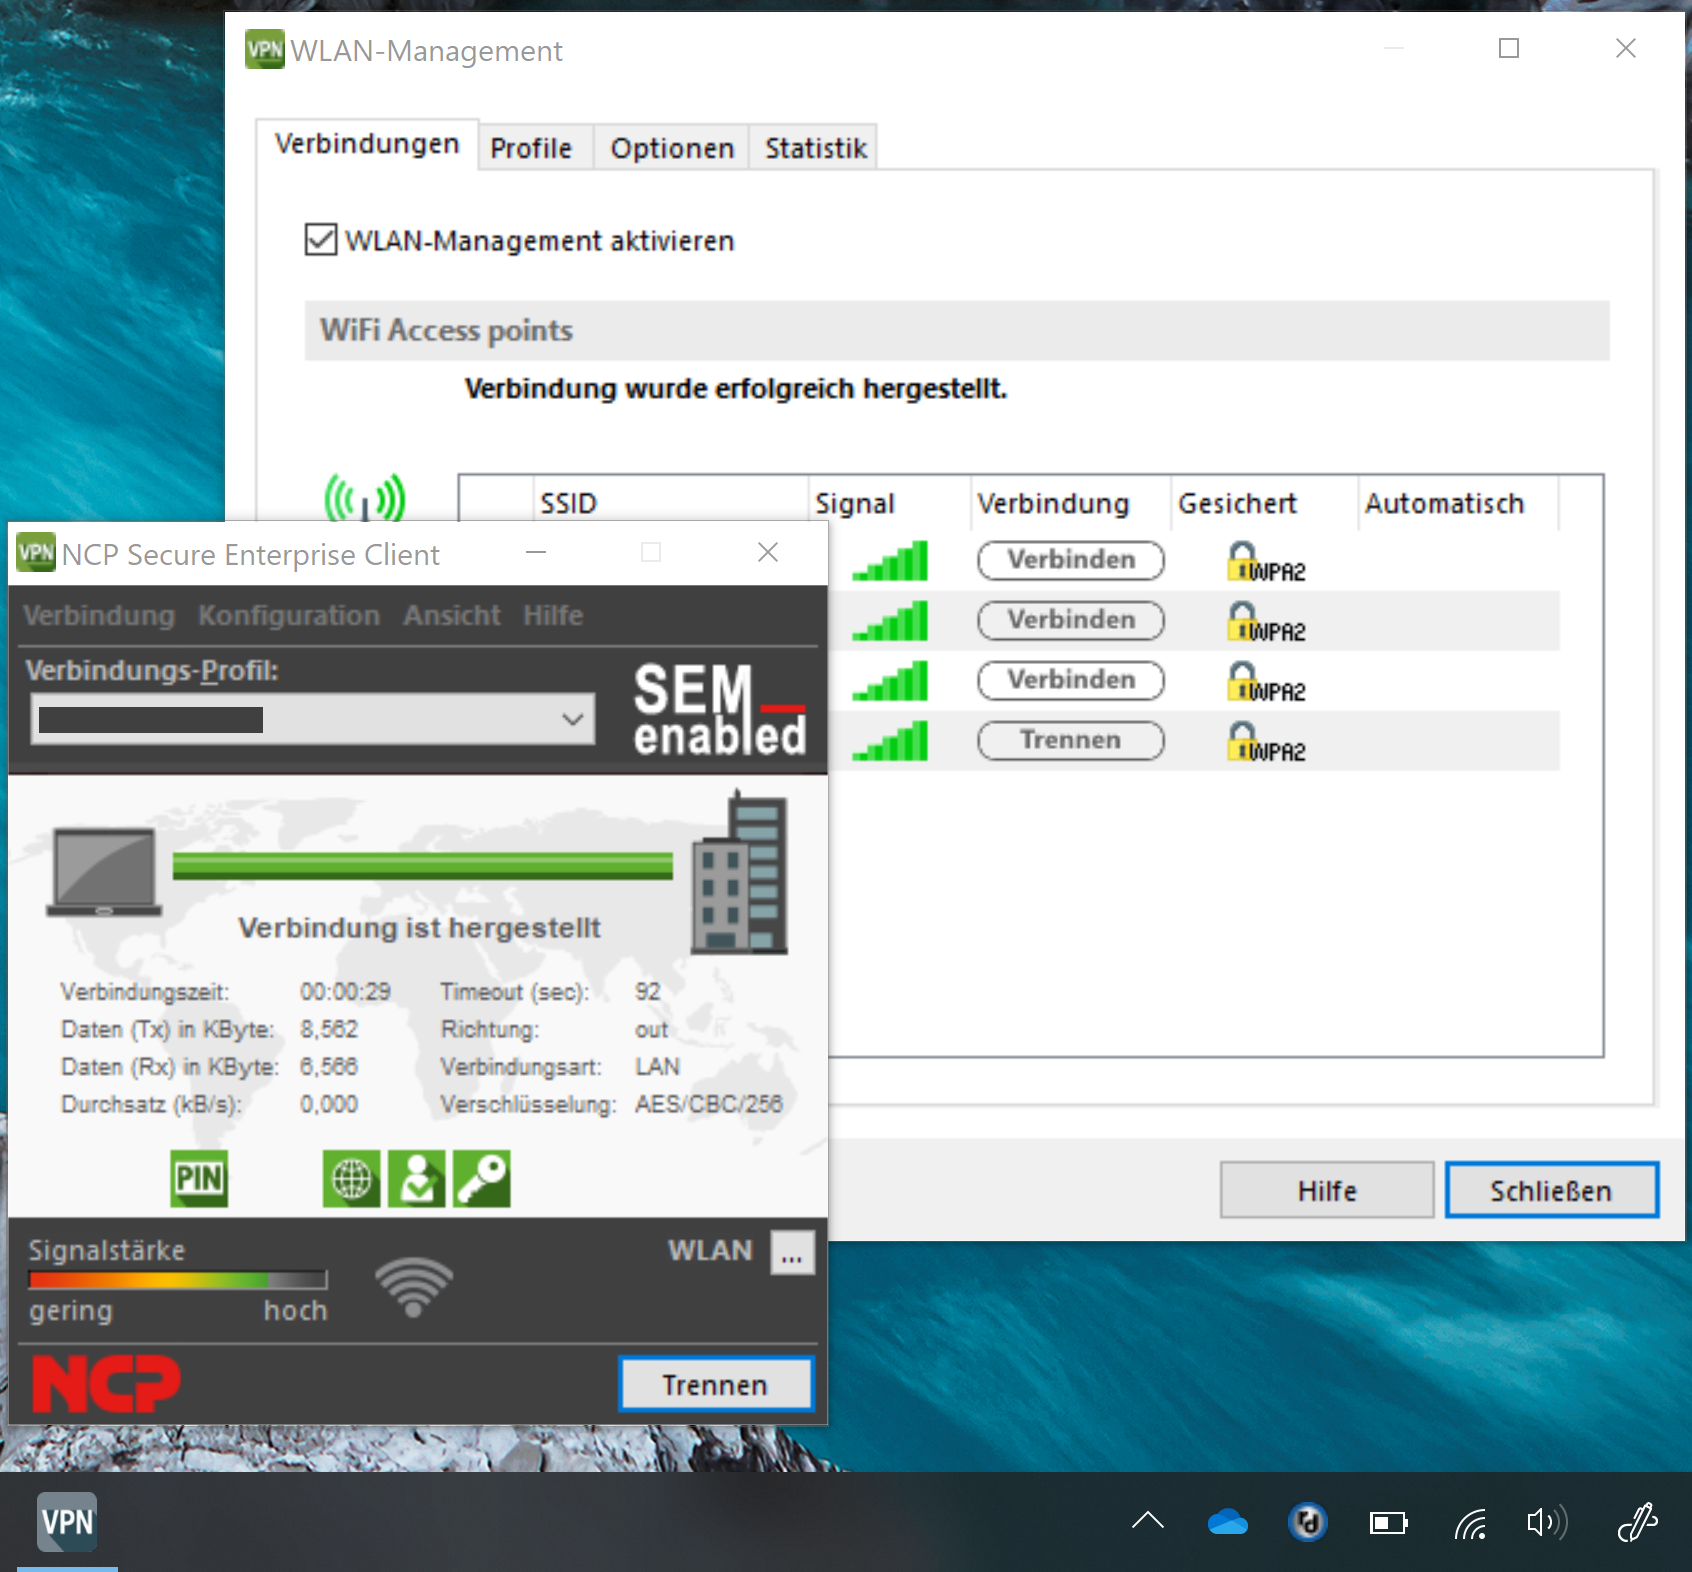Screen dimensions: 1692x1572
Task: Click the Gesichert column header
Action: [x=1264, y=503]
